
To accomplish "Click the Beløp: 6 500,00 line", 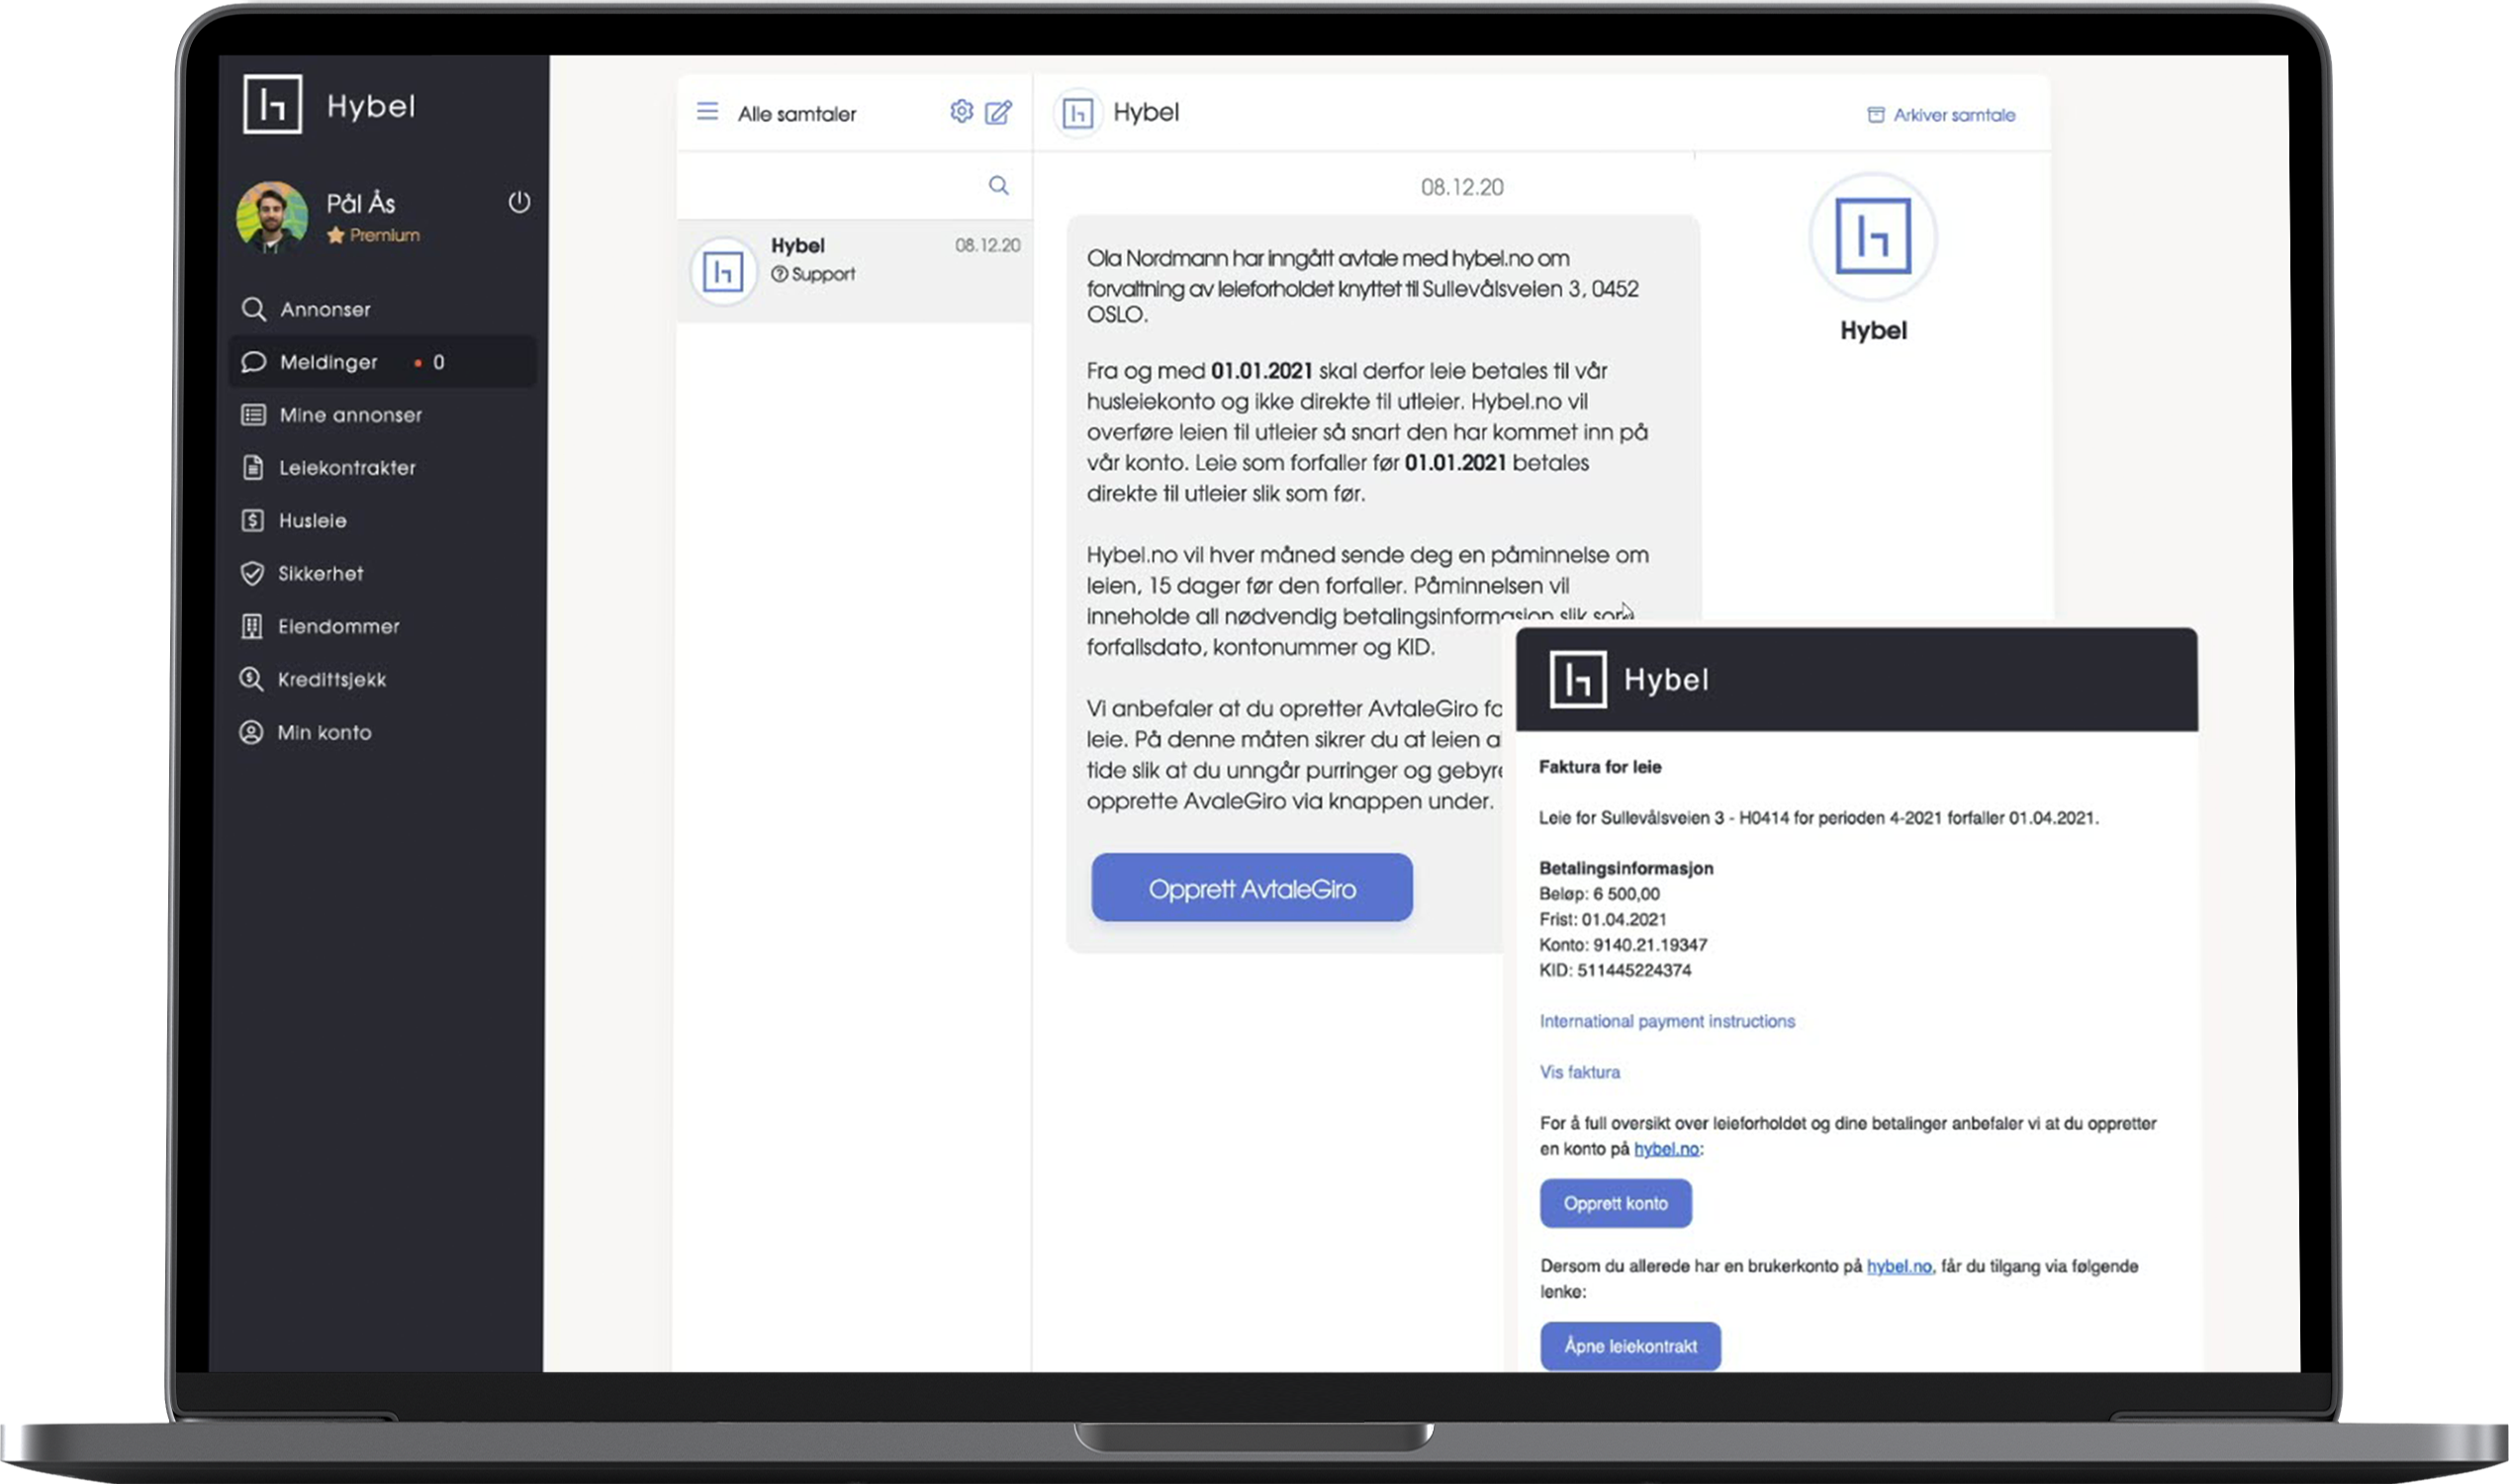I will 1599,894.
